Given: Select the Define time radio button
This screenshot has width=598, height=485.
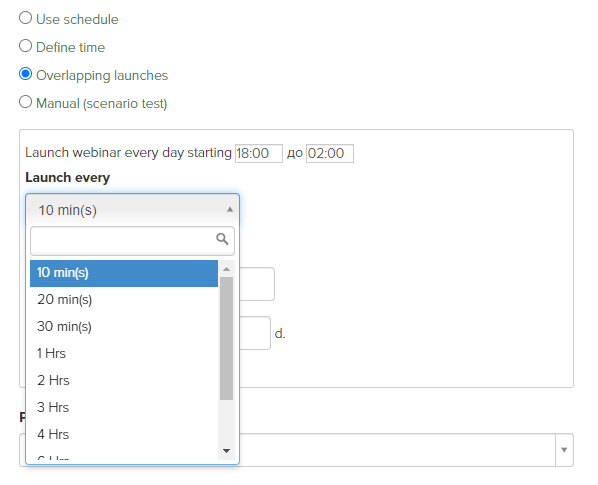Looking at the screenshot, I should [26, 46].
